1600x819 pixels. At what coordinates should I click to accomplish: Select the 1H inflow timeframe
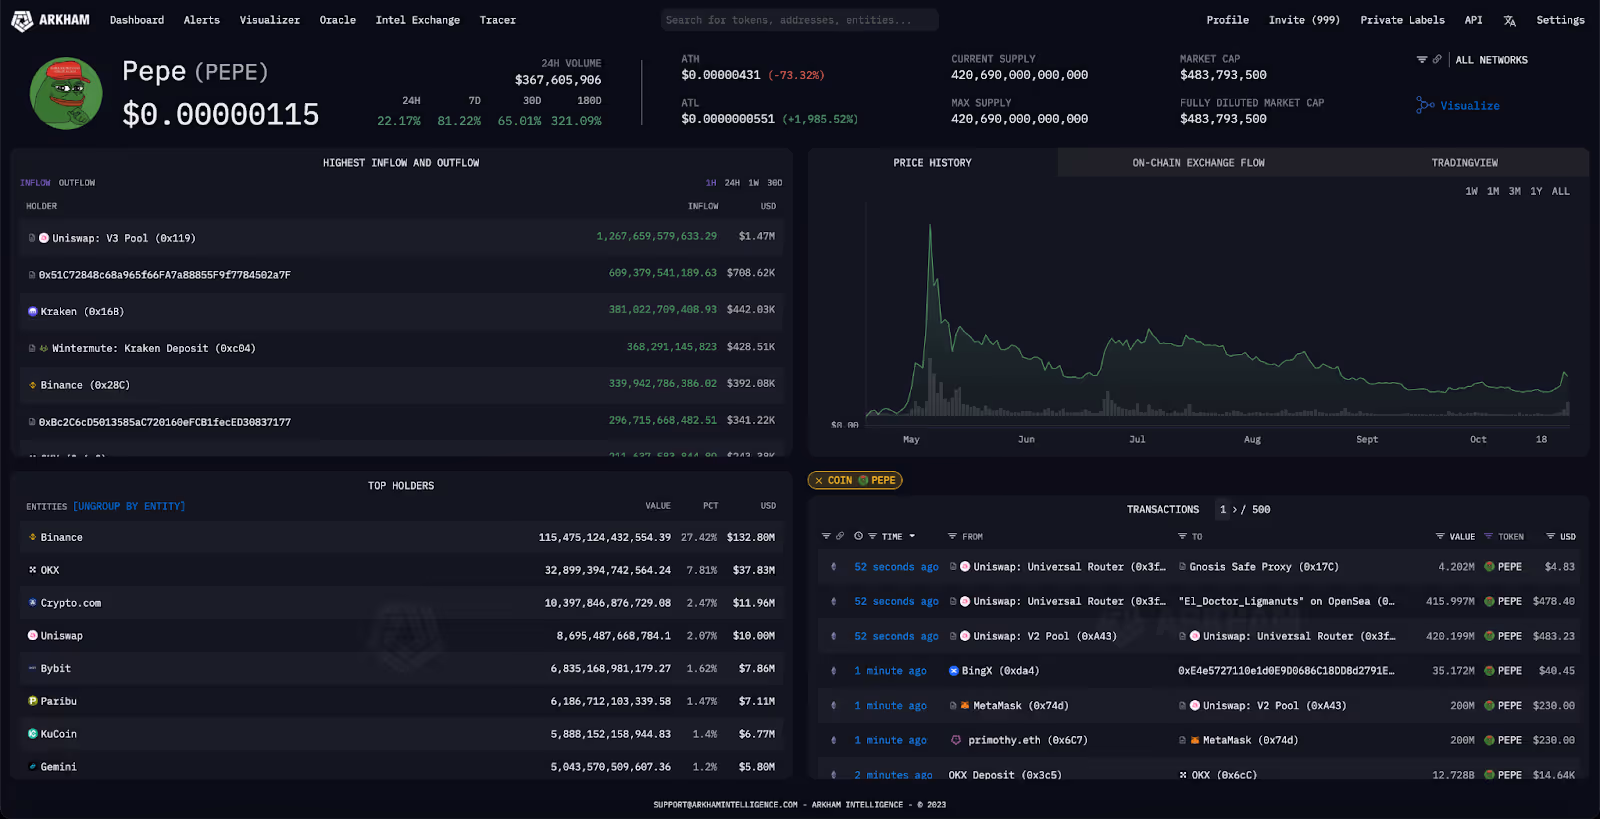click(x=711, y=183)
